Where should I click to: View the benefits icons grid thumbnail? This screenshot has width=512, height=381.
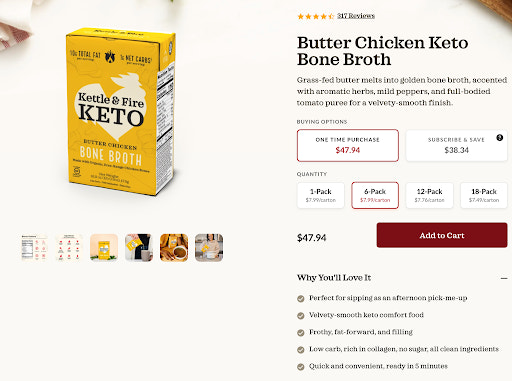point(69,248)
